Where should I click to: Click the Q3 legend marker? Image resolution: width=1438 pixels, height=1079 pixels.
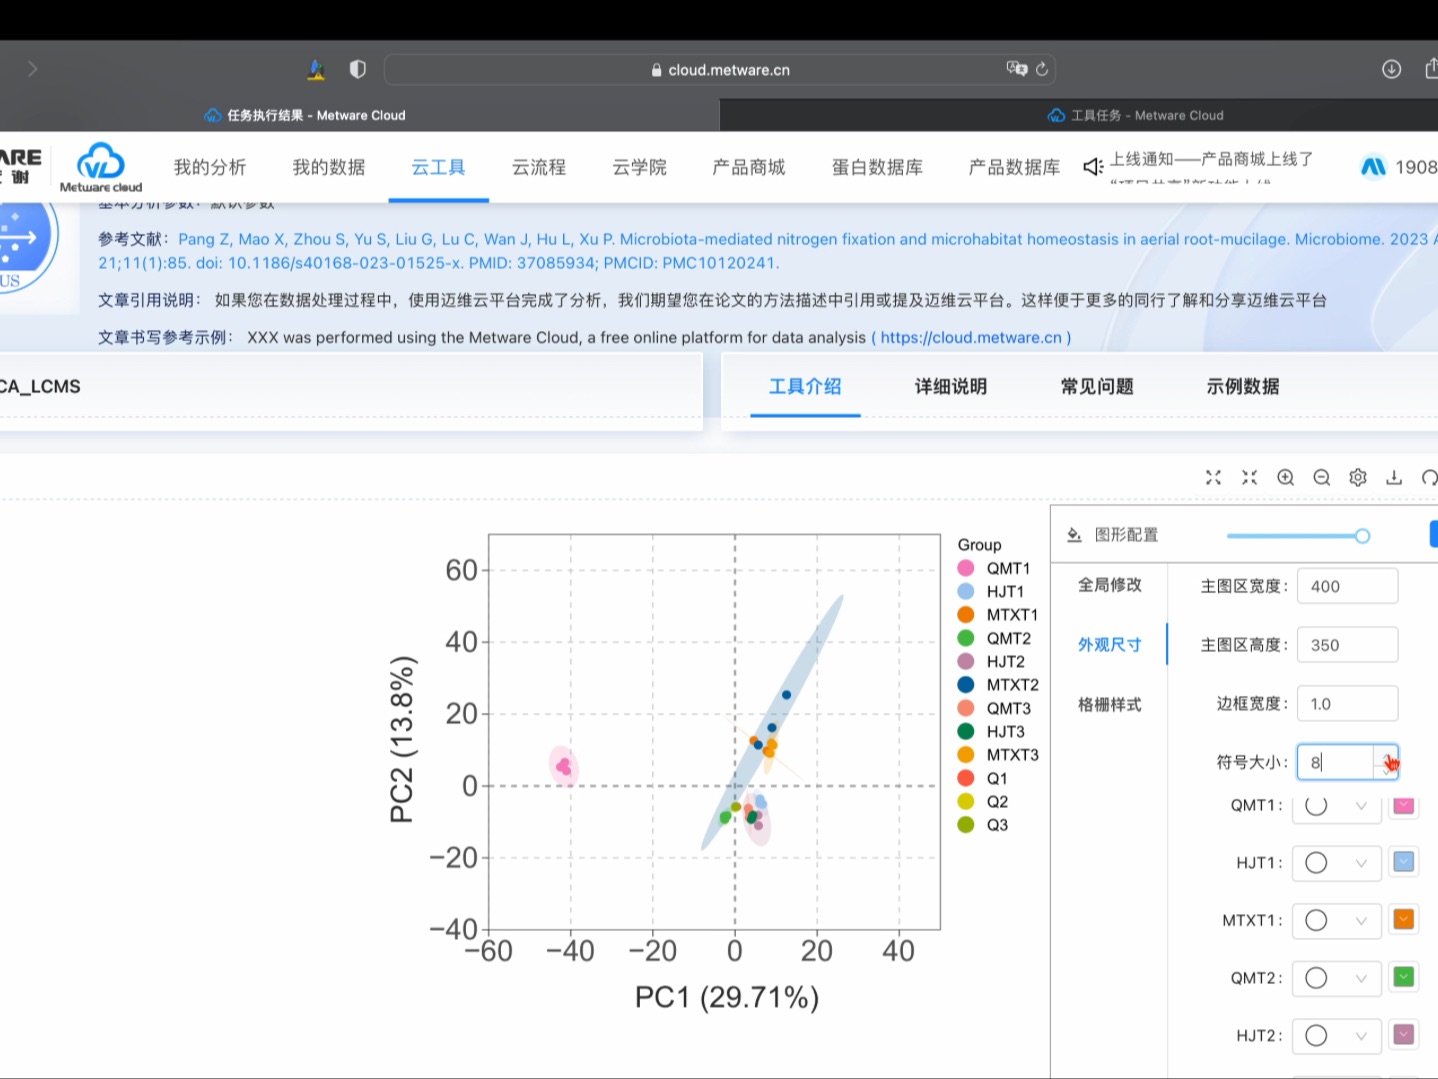[x=966, y=825]
